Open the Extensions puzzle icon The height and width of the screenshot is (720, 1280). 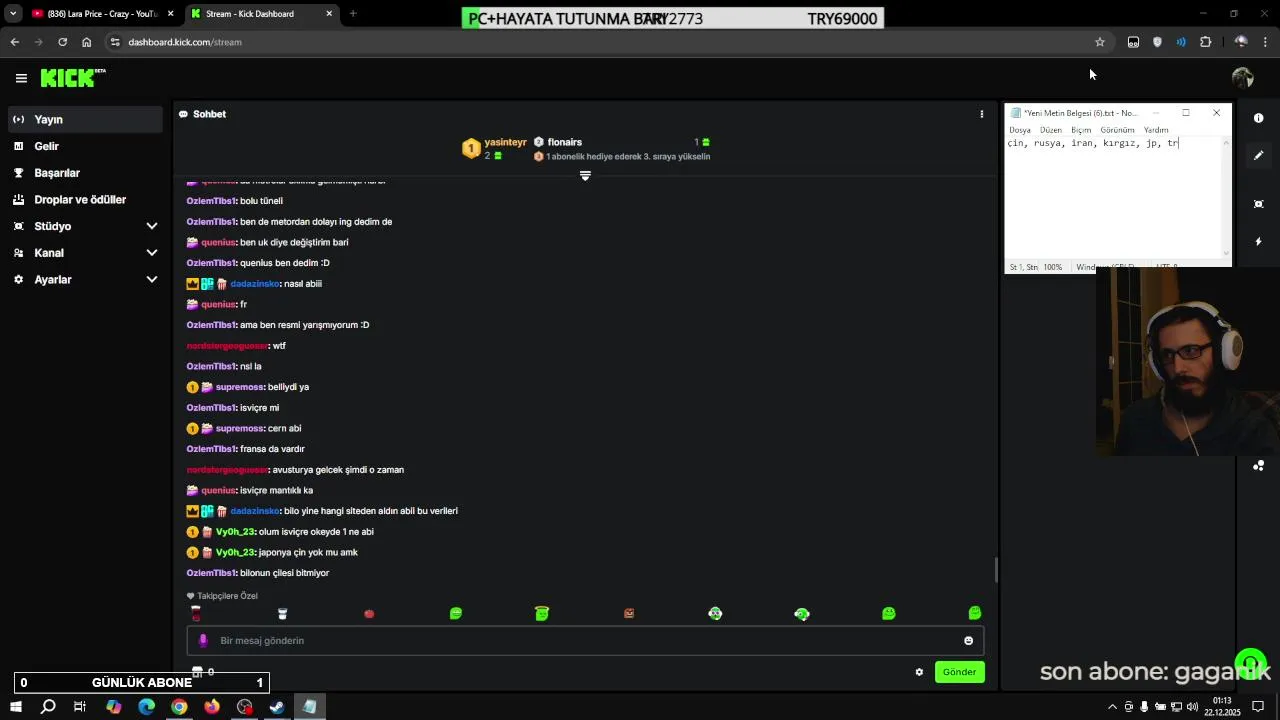click(x=1205, y=42)
